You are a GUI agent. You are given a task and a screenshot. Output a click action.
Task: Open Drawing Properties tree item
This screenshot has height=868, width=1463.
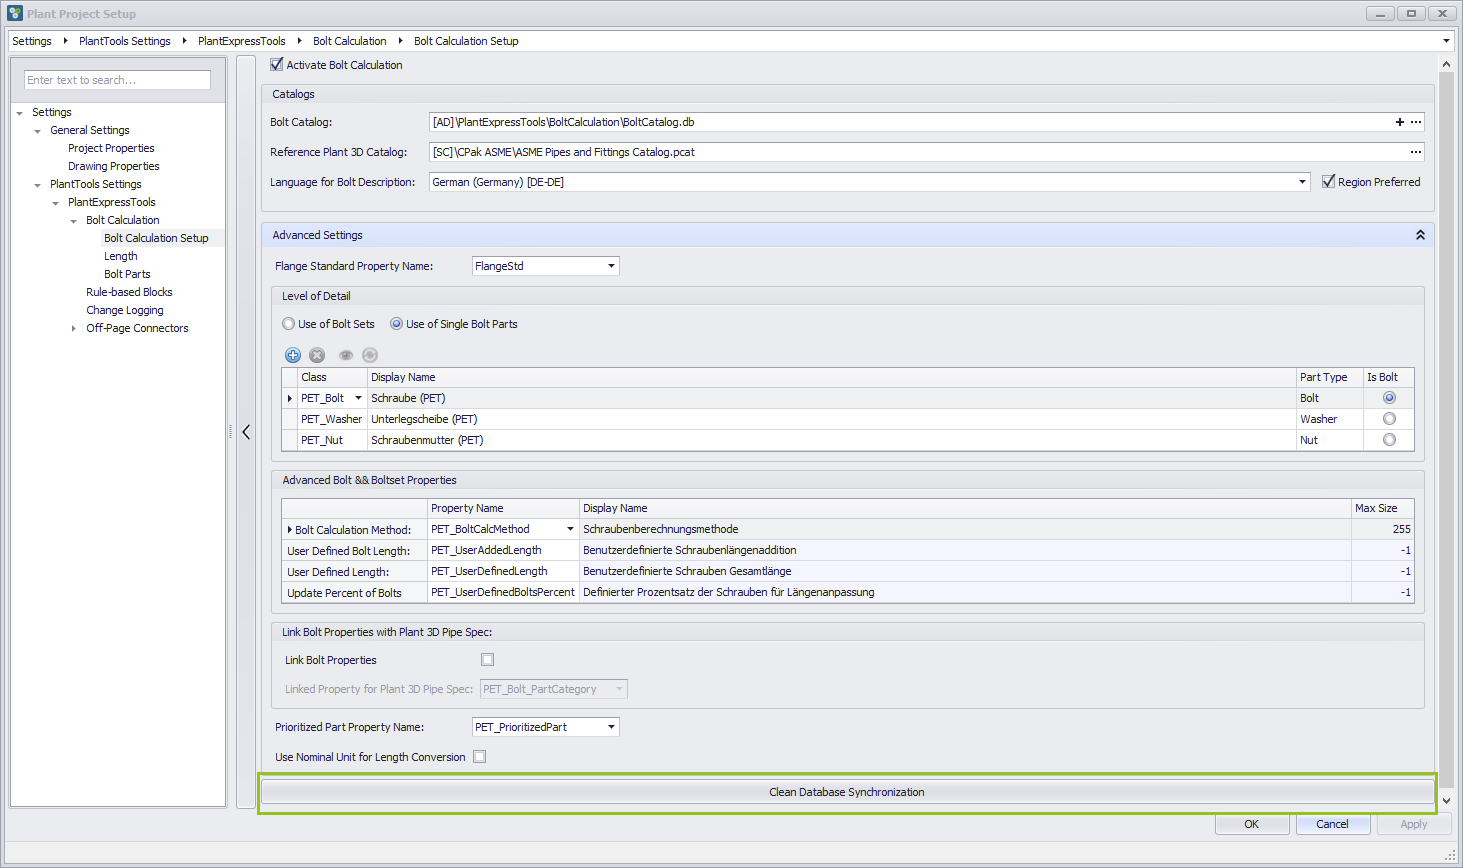(x=114, y=166)
